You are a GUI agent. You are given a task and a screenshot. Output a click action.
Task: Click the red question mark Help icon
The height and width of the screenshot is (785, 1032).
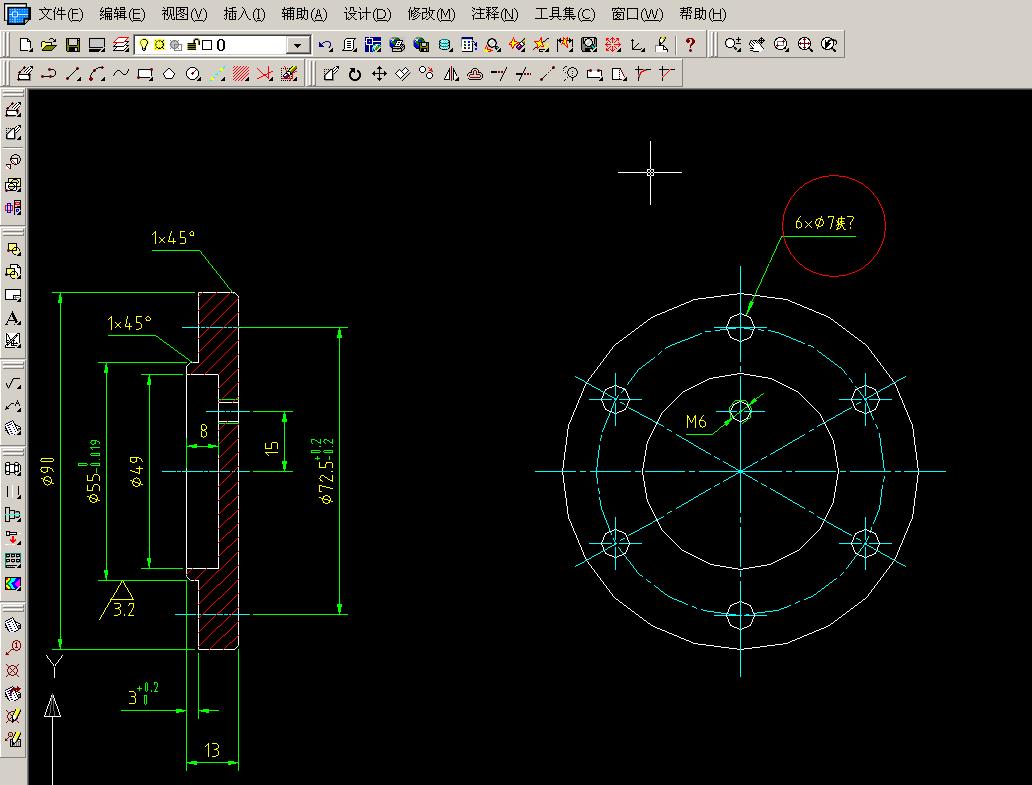coord(690,44)
